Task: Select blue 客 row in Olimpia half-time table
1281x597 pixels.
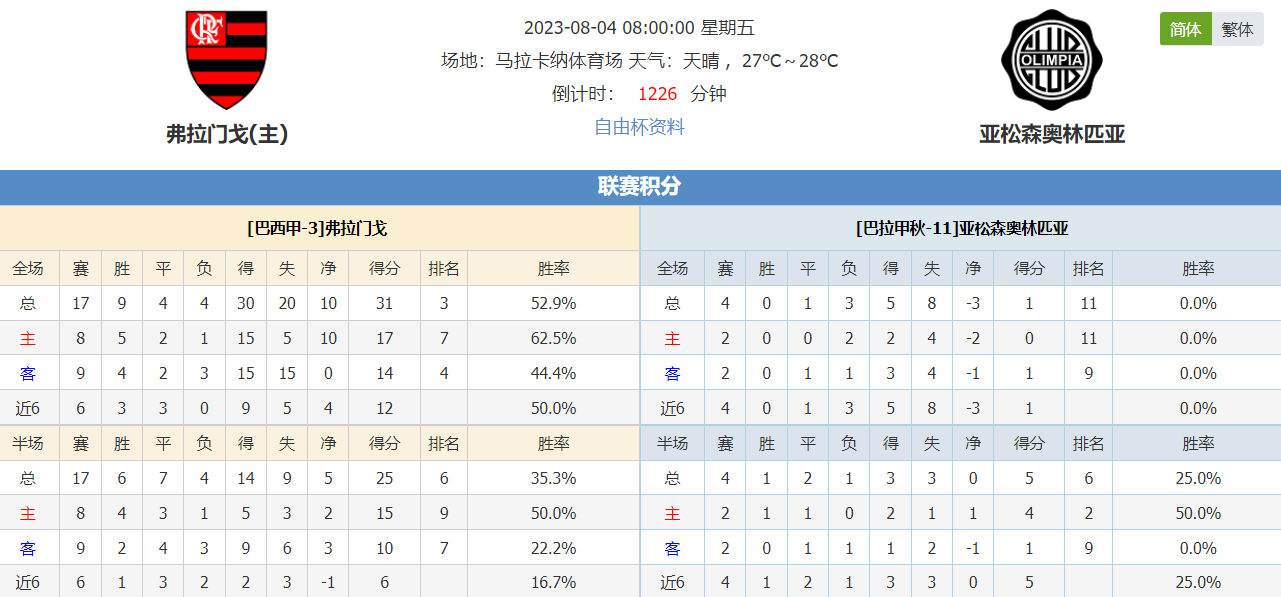Action: click(x=961, y=548)
